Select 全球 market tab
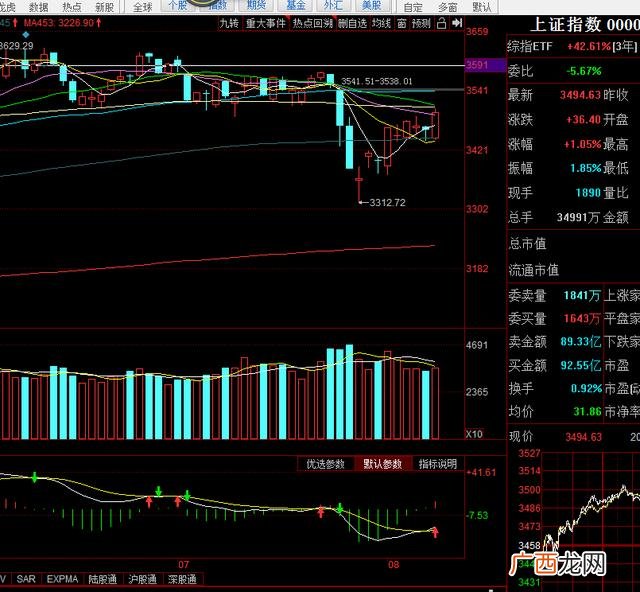 tap(143, 7)
